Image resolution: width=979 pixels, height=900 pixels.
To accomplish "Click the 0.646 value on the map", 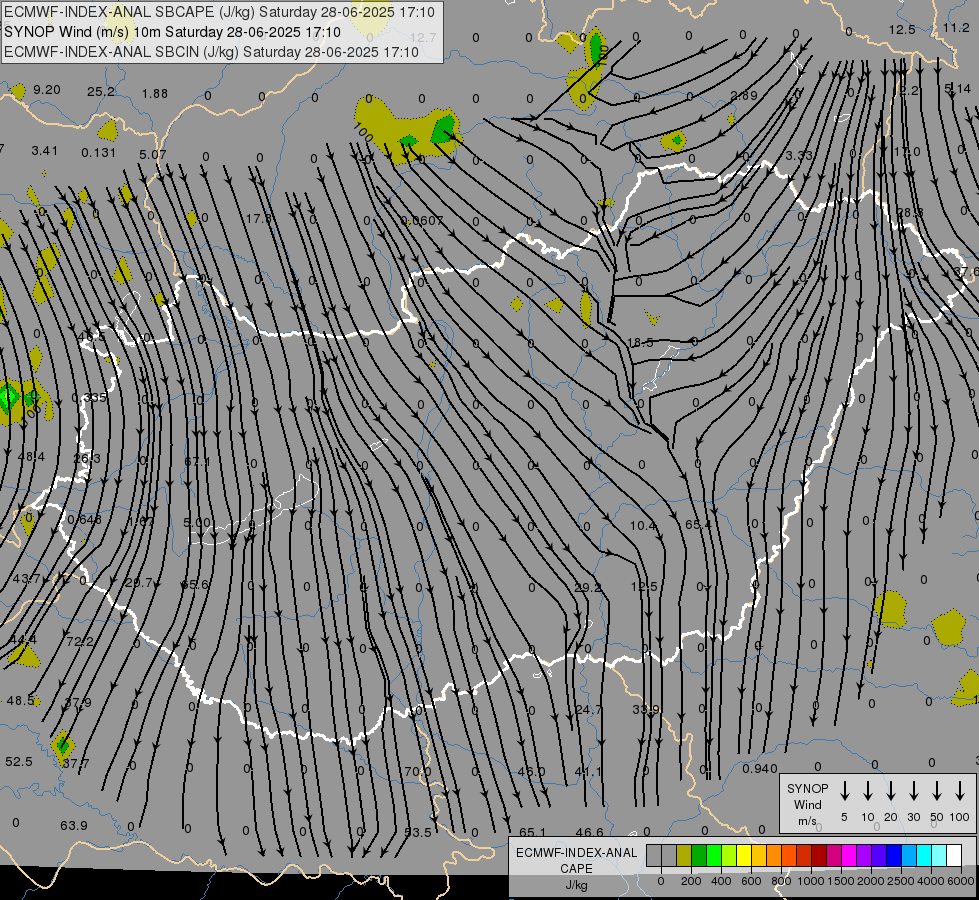I will pyautogui.click(x=84, y=520).
